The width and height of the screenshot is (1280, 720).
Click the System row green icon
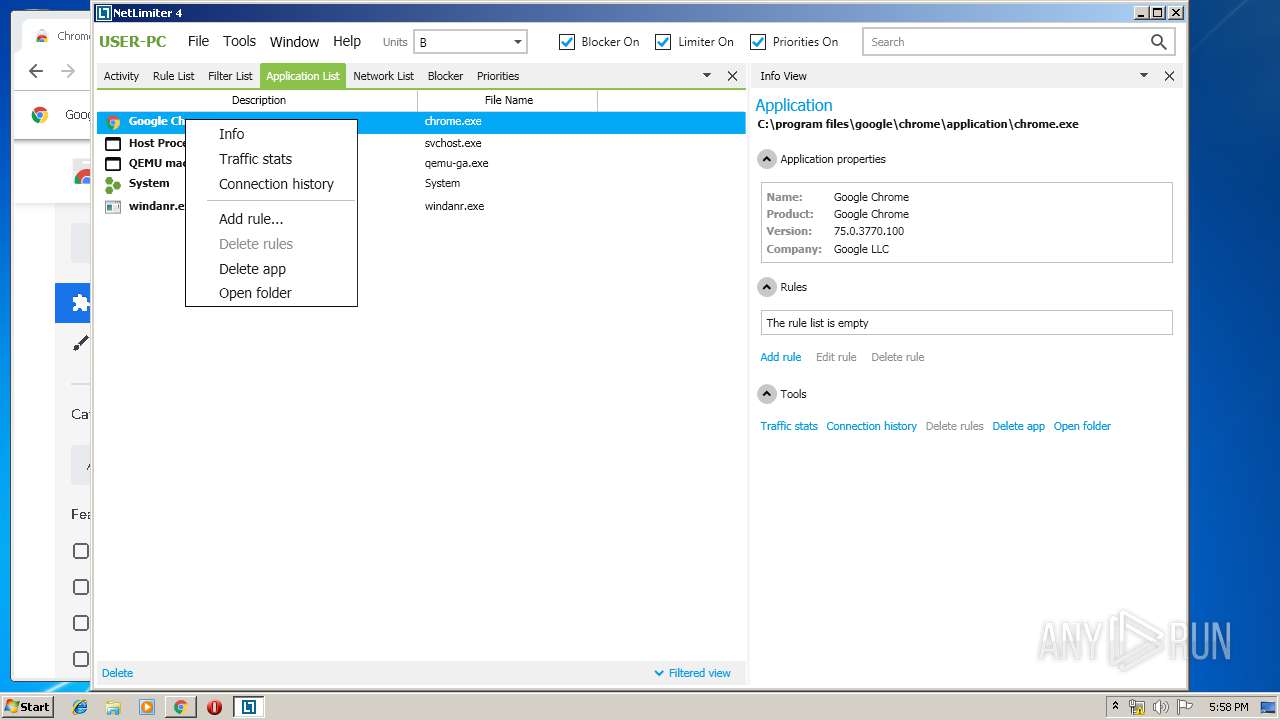point(113,184)
